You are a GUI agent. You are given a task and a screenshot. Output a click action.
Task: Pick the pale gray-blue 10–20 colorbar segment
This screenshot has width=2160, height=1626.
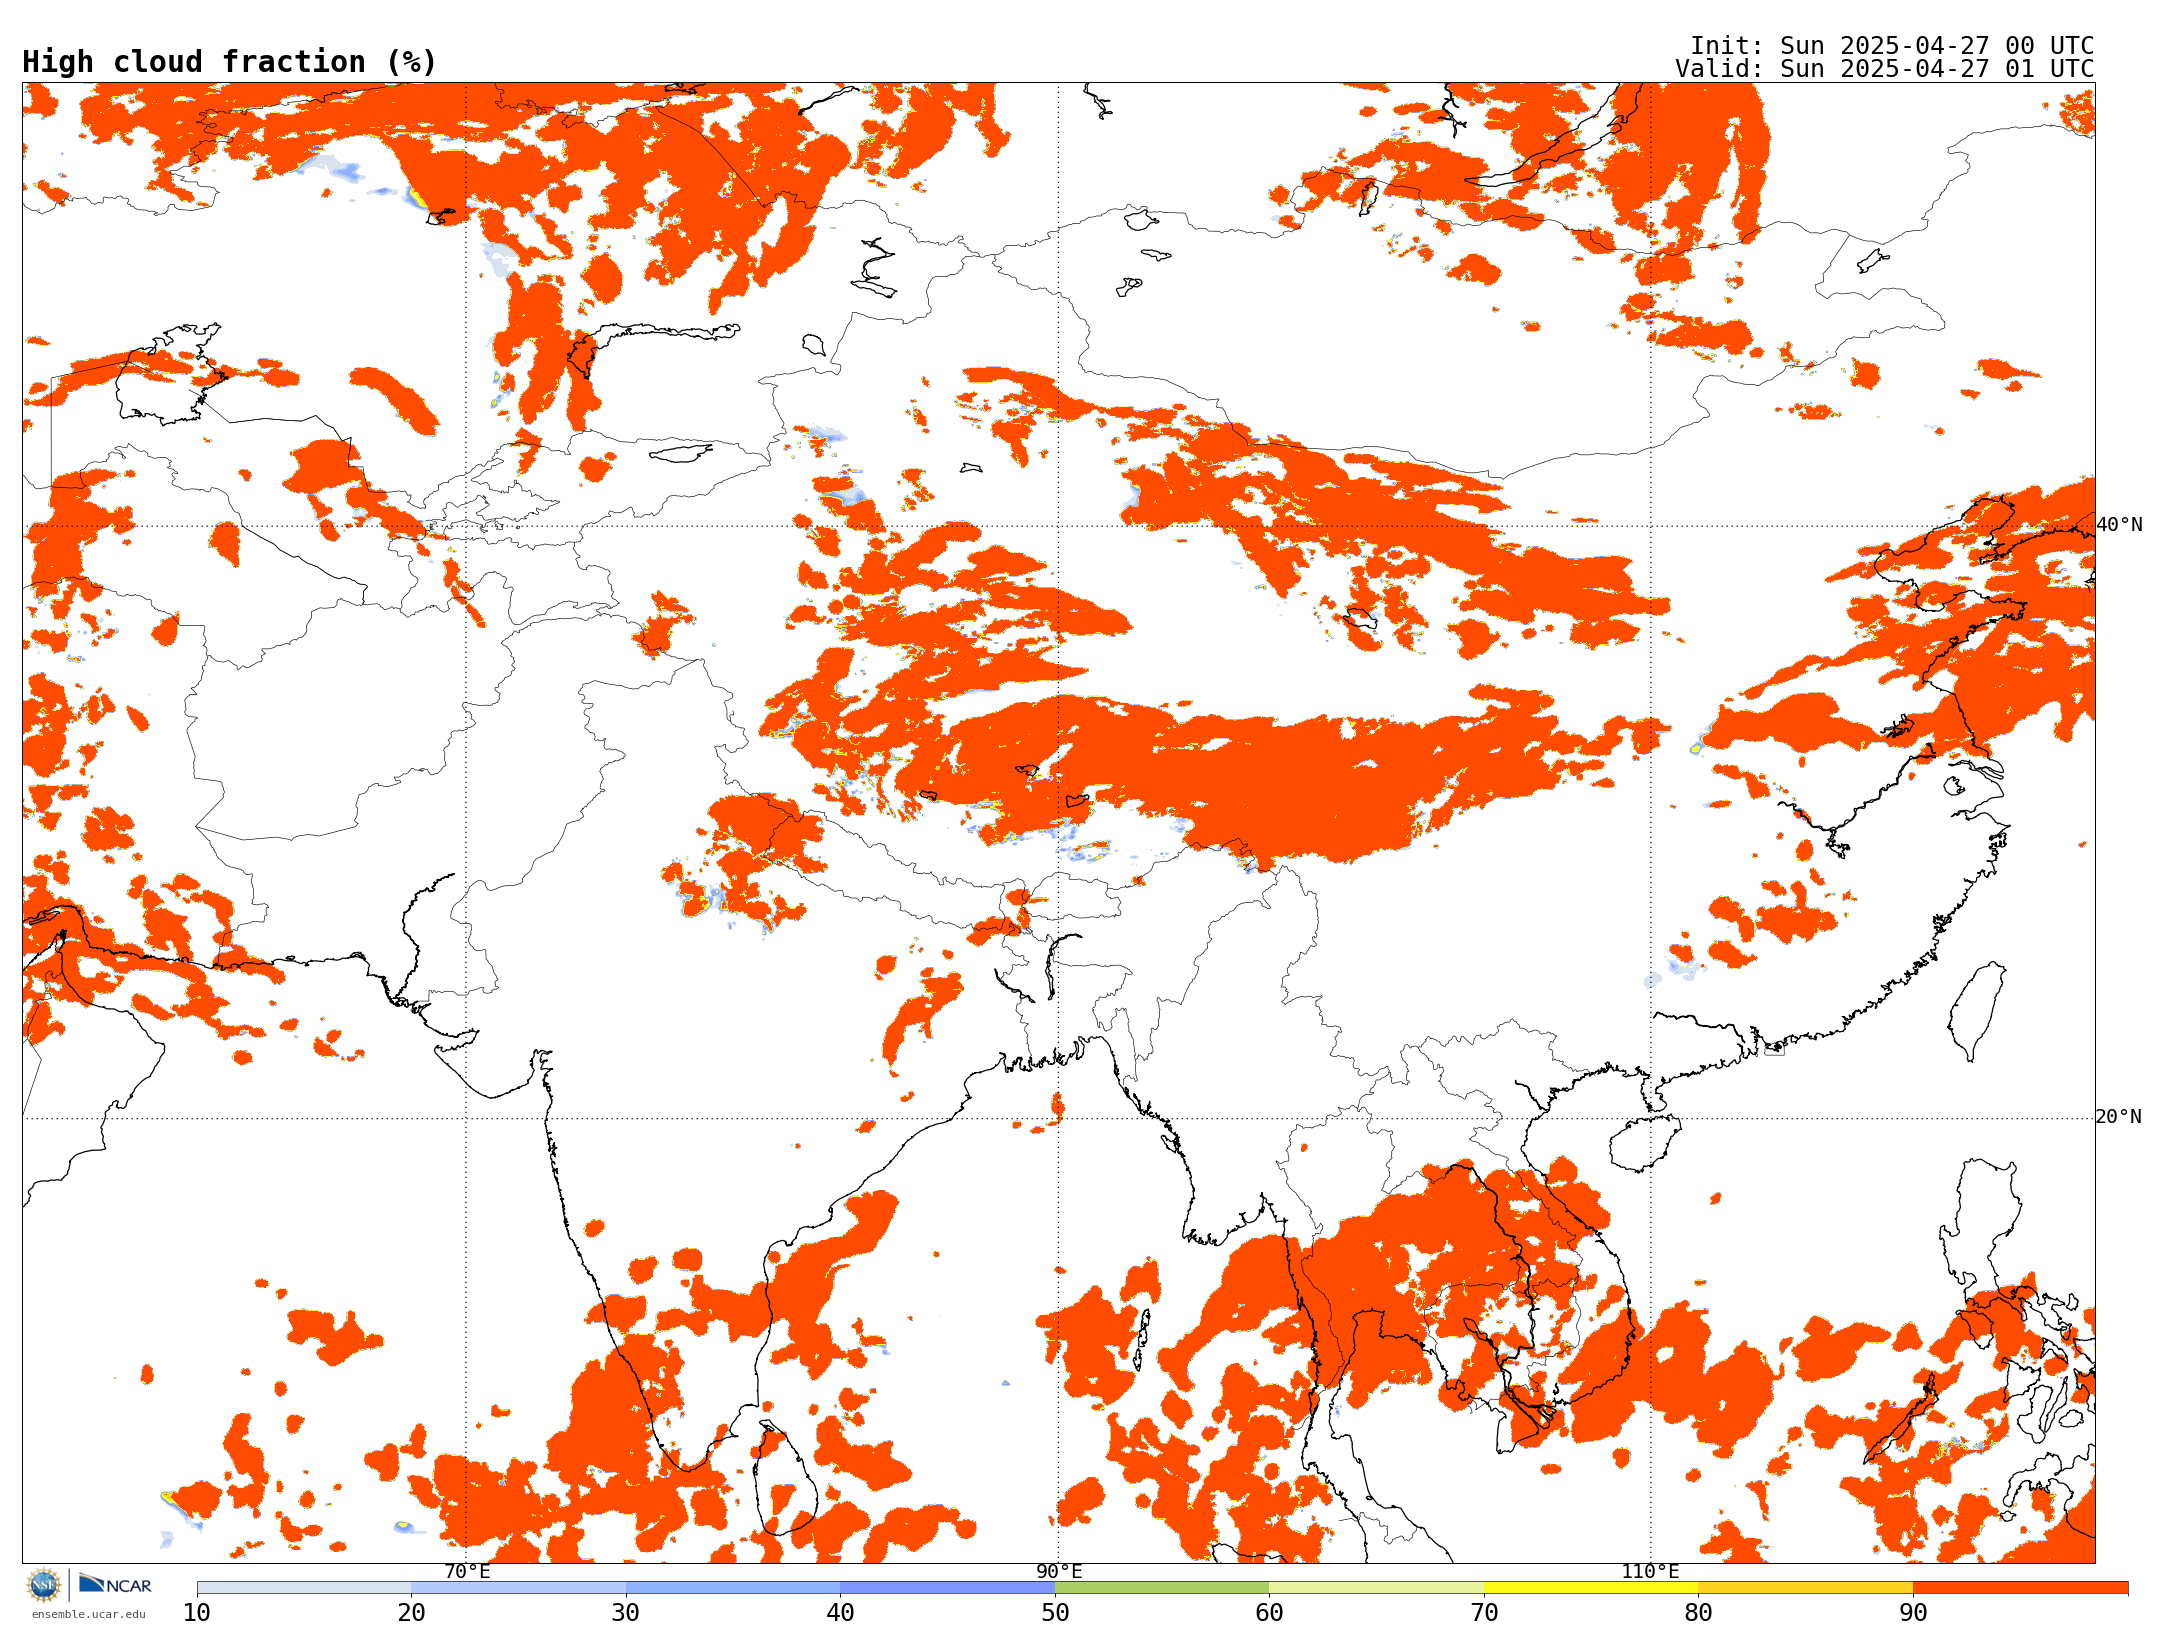(304, 1588)
